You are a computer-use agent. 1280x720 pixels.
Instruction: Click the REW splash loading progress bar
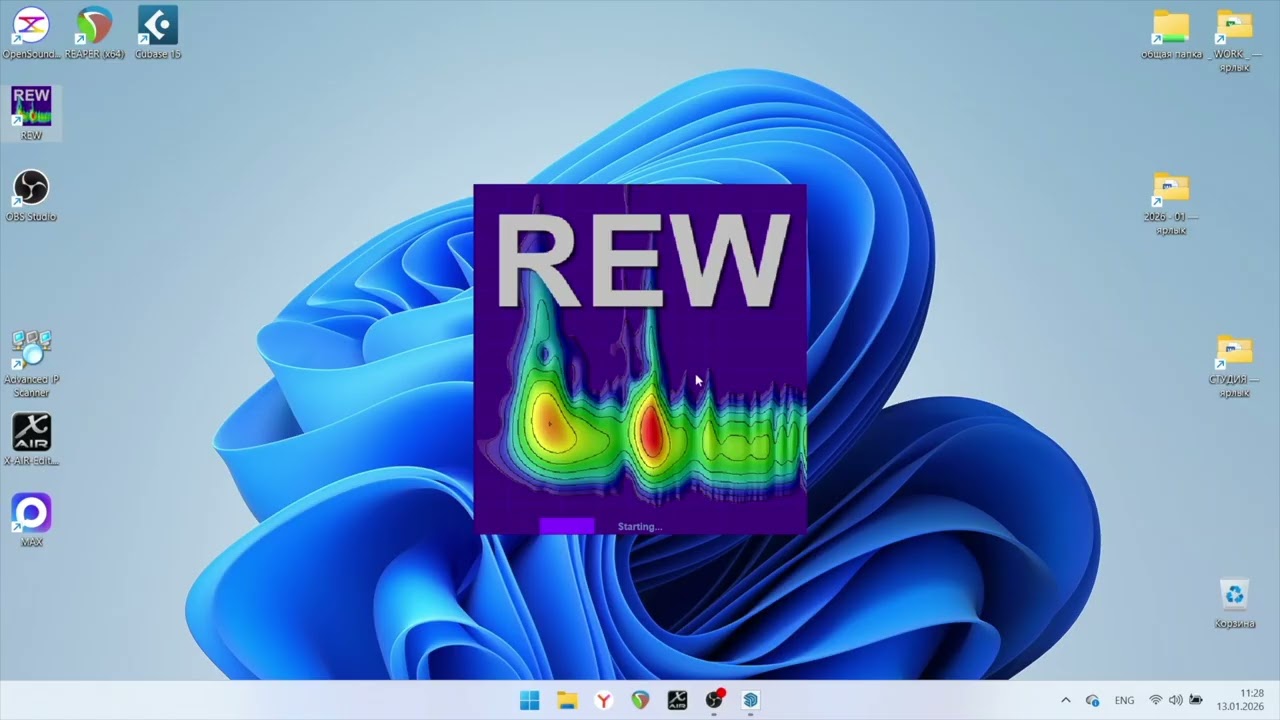[567, 526]
